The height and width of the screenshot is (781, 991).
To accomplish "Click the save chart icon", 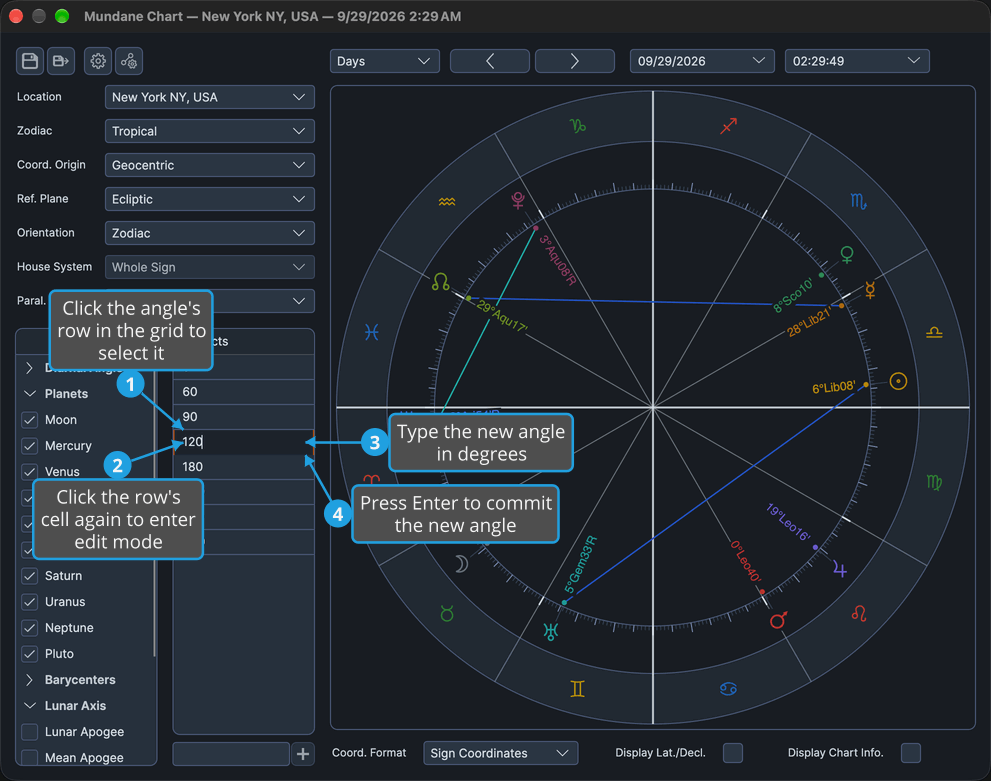I will [x=30, y=61].
